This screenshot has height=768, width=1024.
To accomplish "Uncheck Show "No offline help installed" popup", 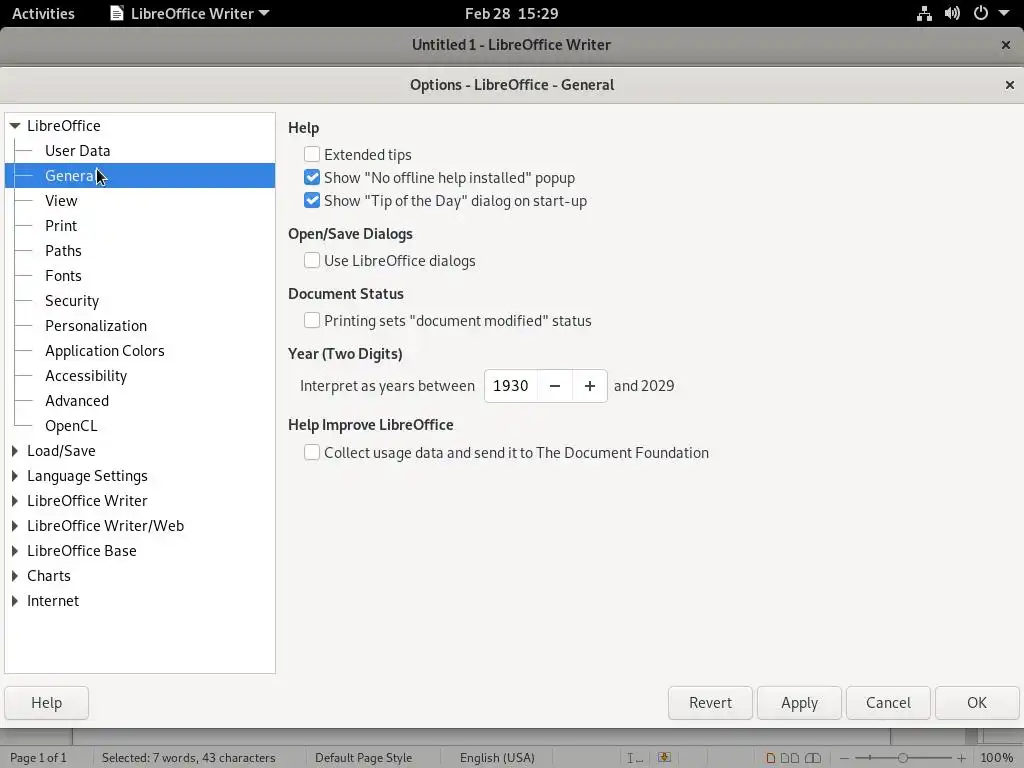I will [312, 178].
